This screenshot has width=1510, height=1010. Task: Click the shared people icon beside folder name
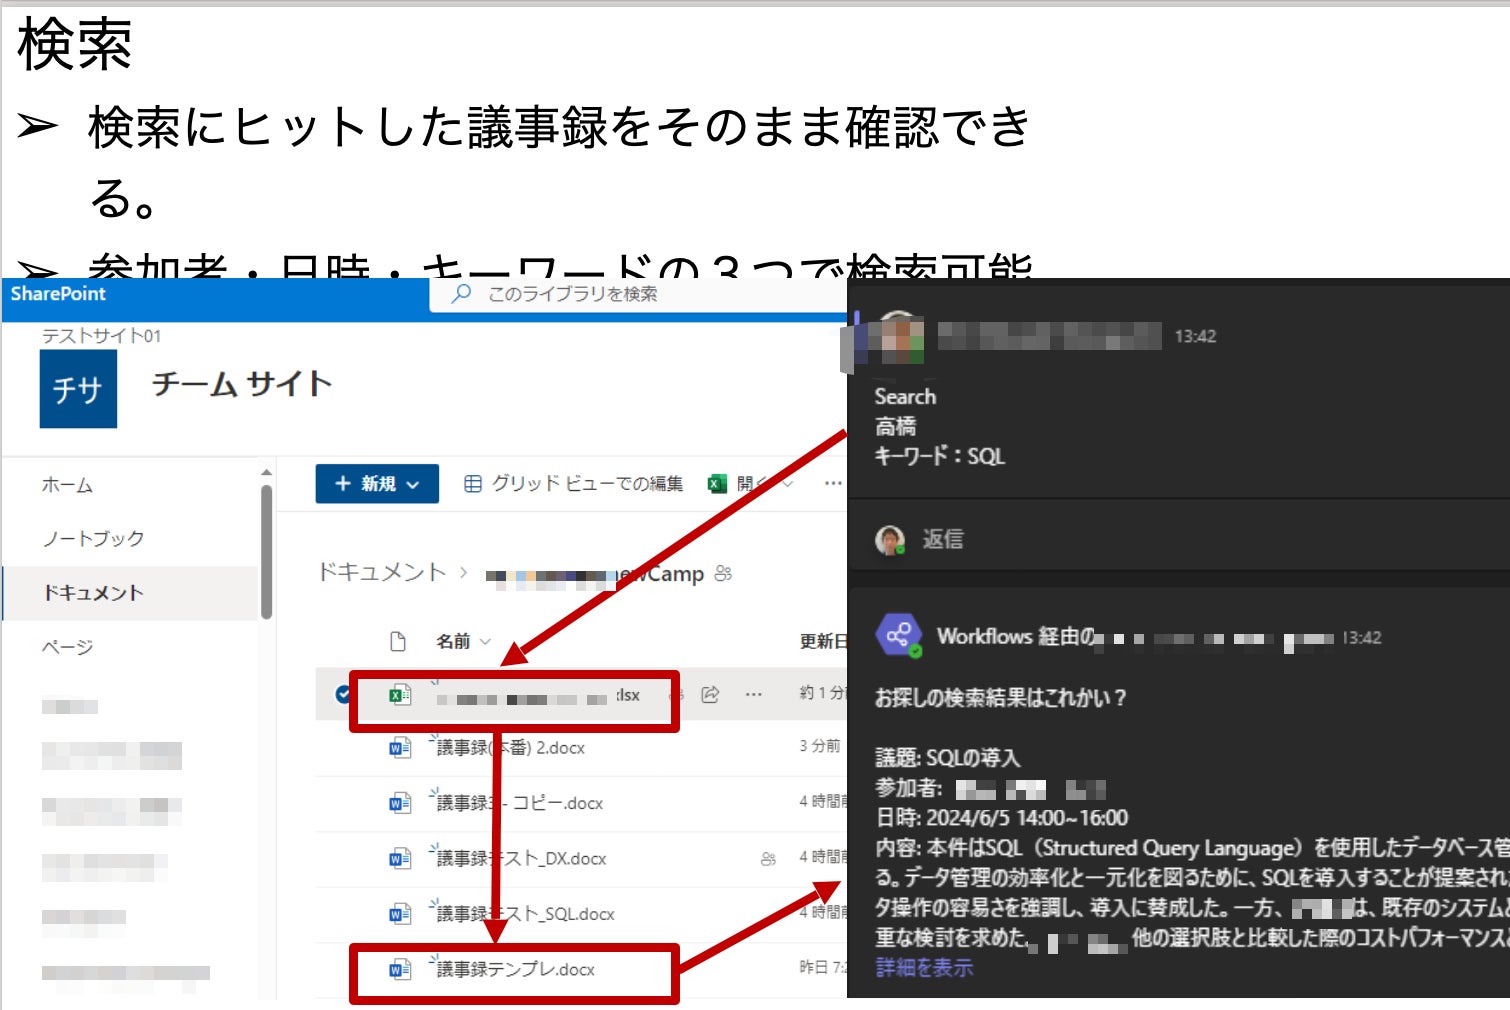724,574
